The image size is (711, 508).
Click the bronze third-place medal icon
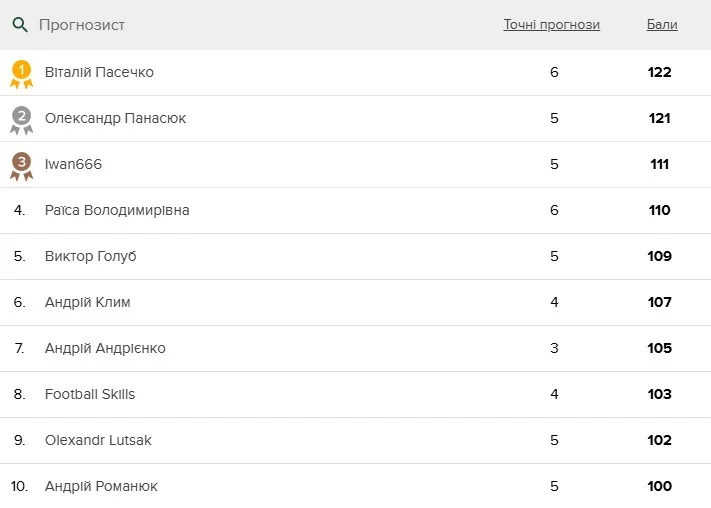[x=21, y=165]
